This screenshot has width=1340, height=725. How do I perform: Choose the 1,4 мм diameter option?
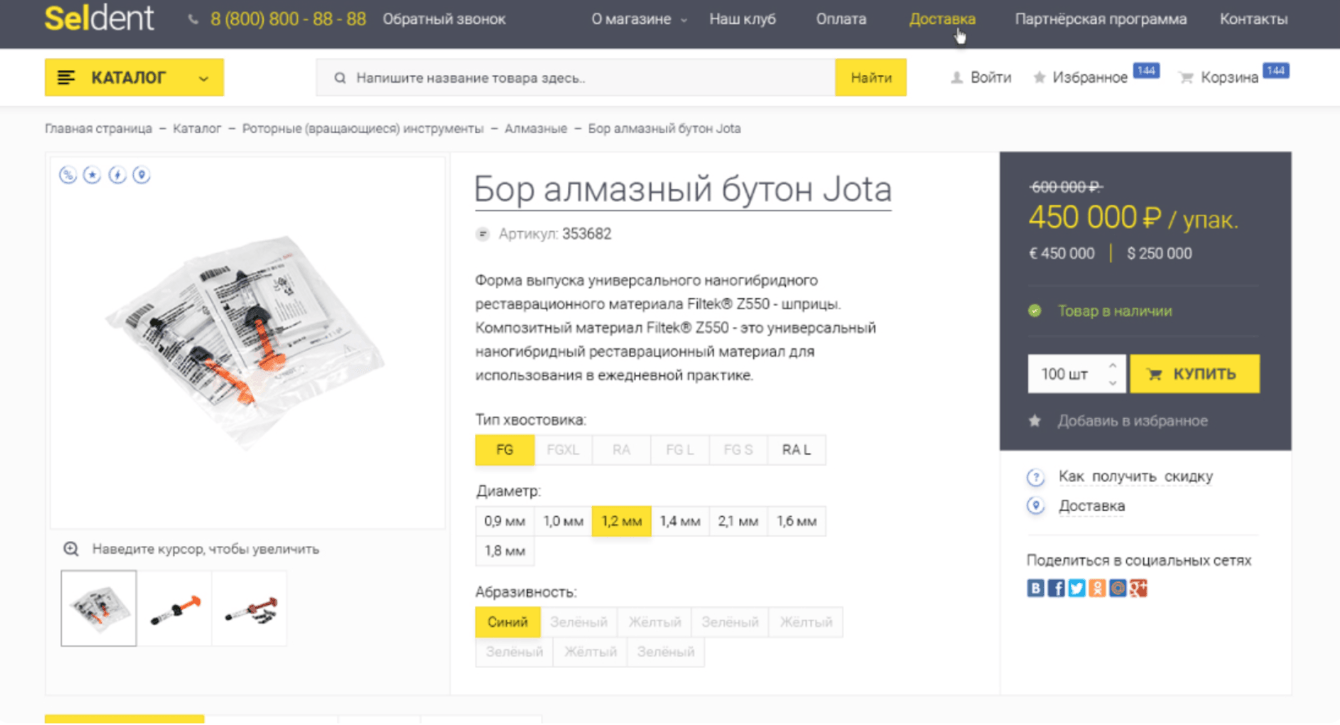pos(680,521)
